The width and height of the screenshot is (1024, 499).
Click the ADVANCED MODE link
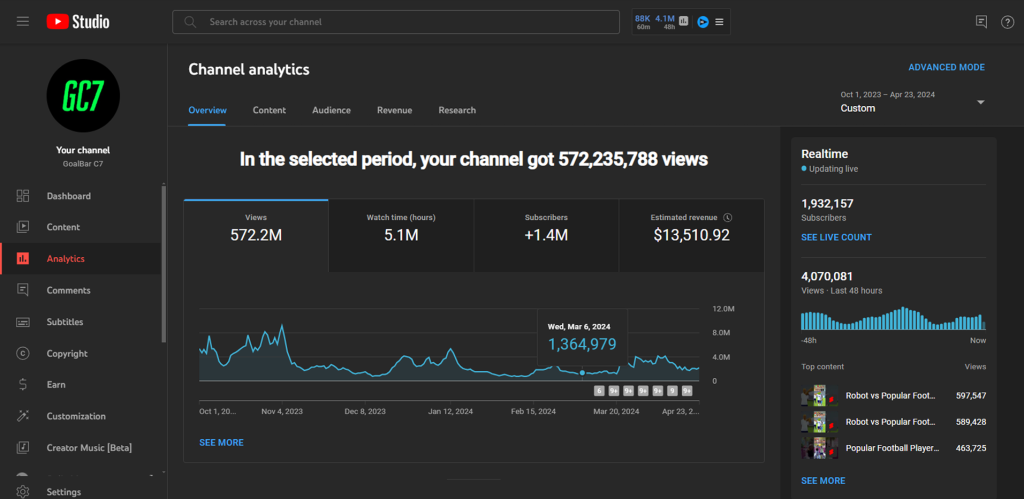tap(946, 67)
